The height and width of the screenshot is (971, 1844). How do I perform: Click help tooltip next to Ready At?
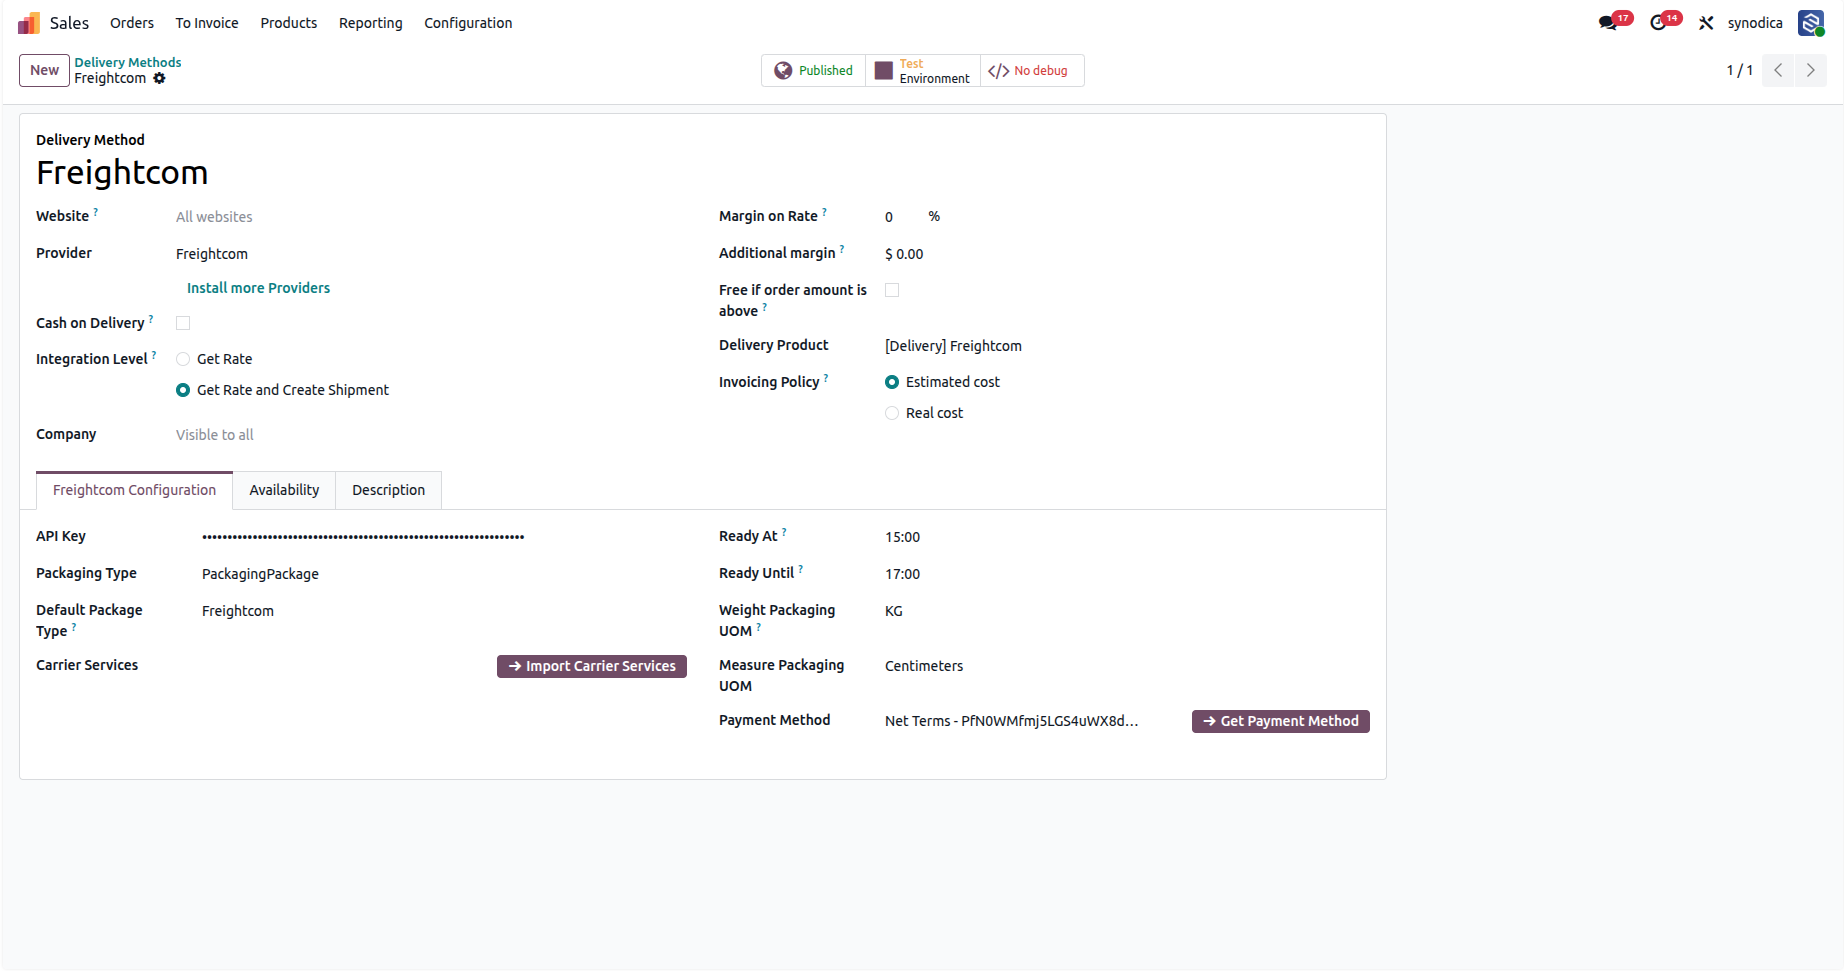click(784, 532)
